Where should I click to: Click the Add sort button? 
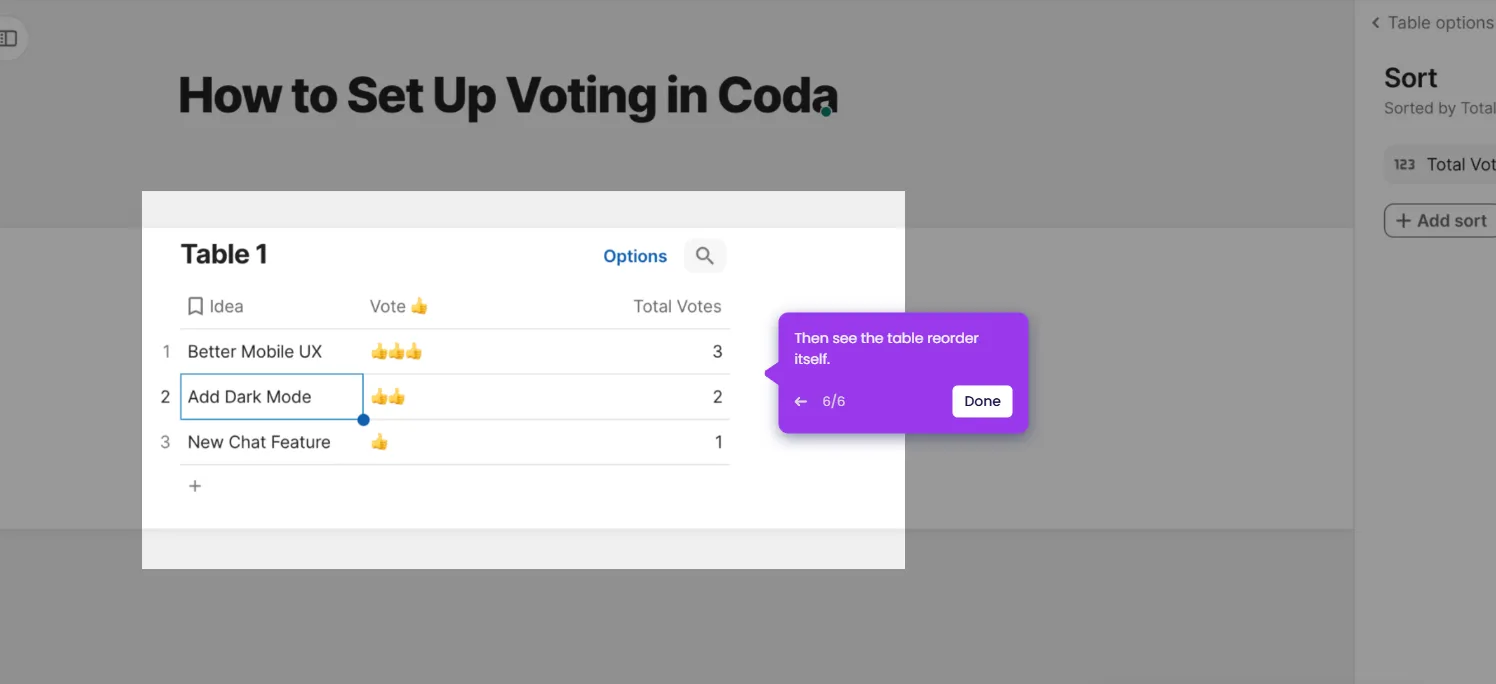coord(1440,221)
